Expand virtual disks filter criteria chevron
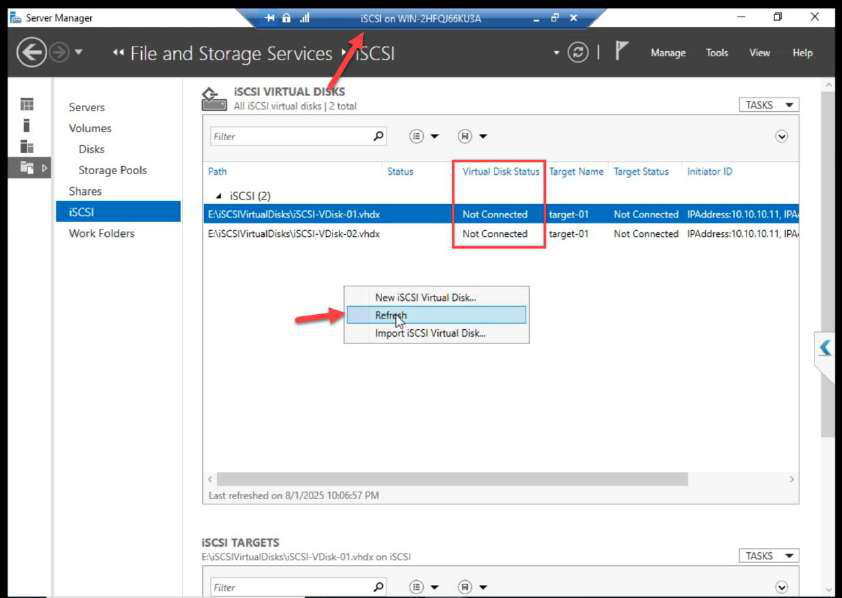This screenshot has width=842, height=598. click(781, 136)
